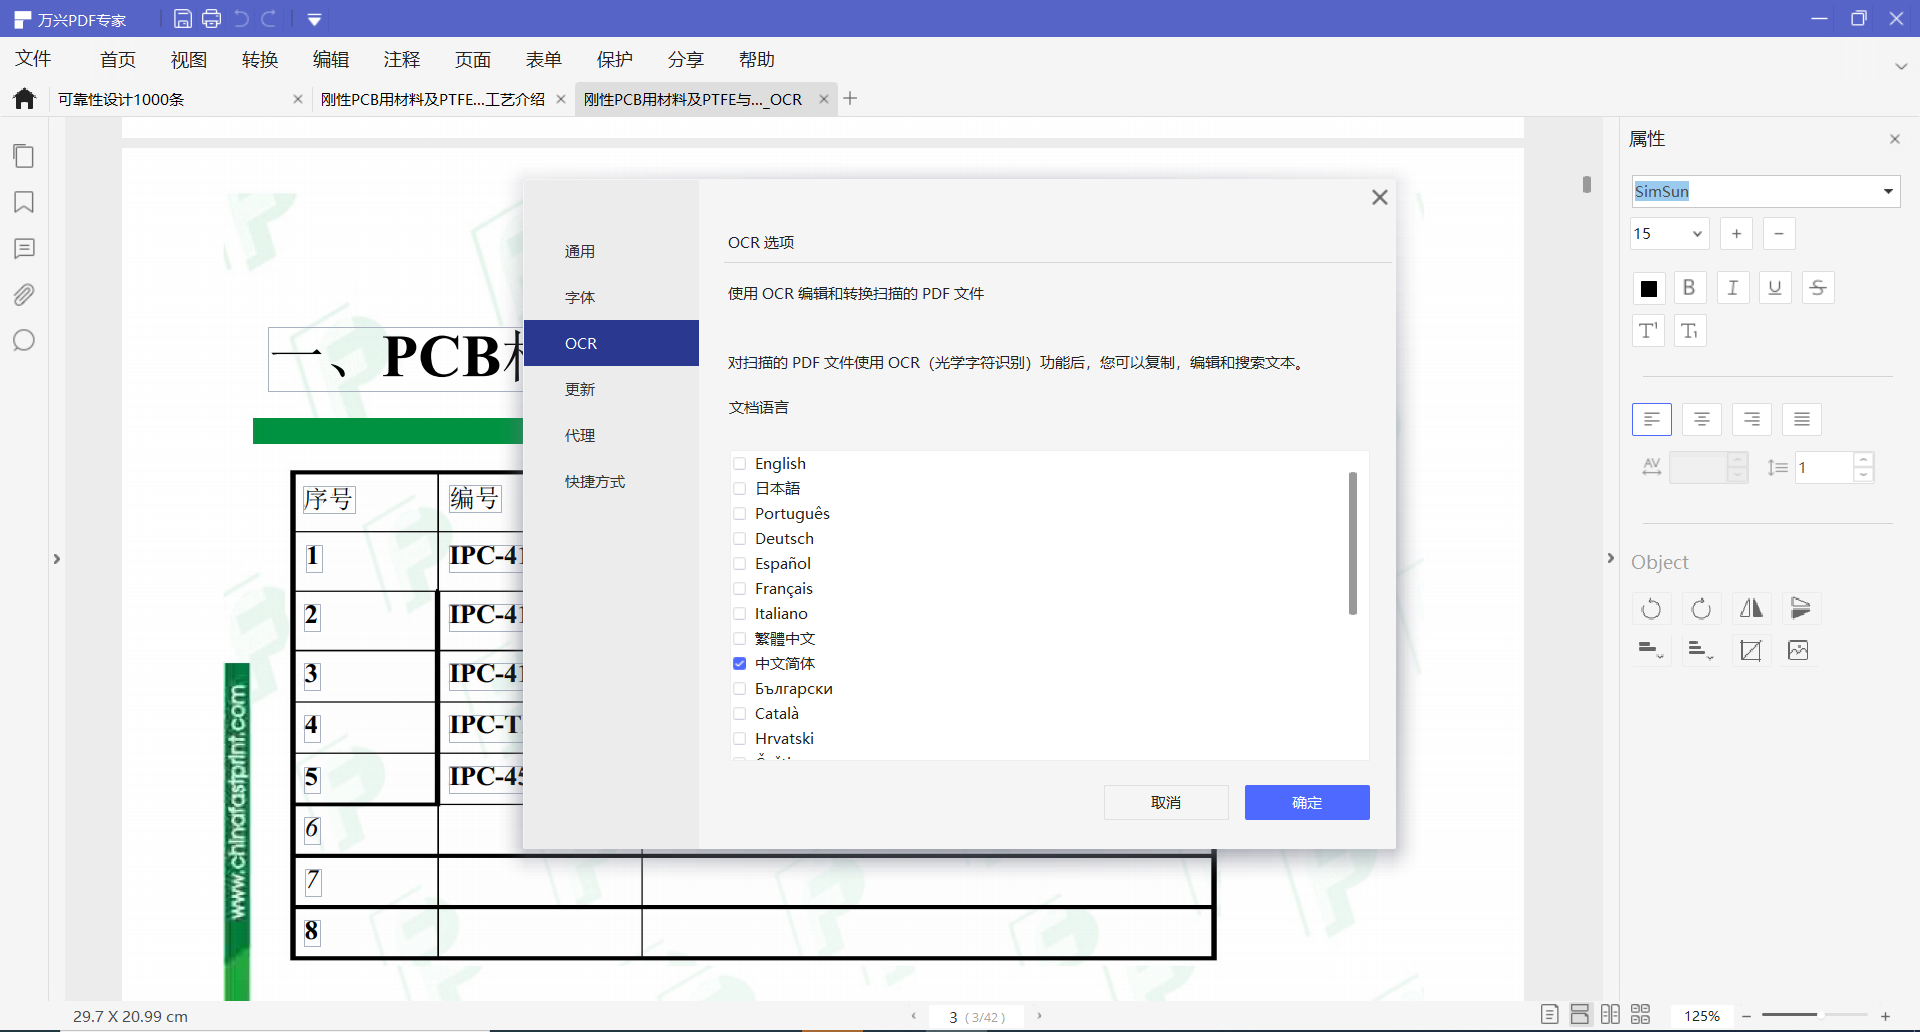
Task: Click the 取消 cancel button
Action: pyautogui.click(x=1166, y=802)
